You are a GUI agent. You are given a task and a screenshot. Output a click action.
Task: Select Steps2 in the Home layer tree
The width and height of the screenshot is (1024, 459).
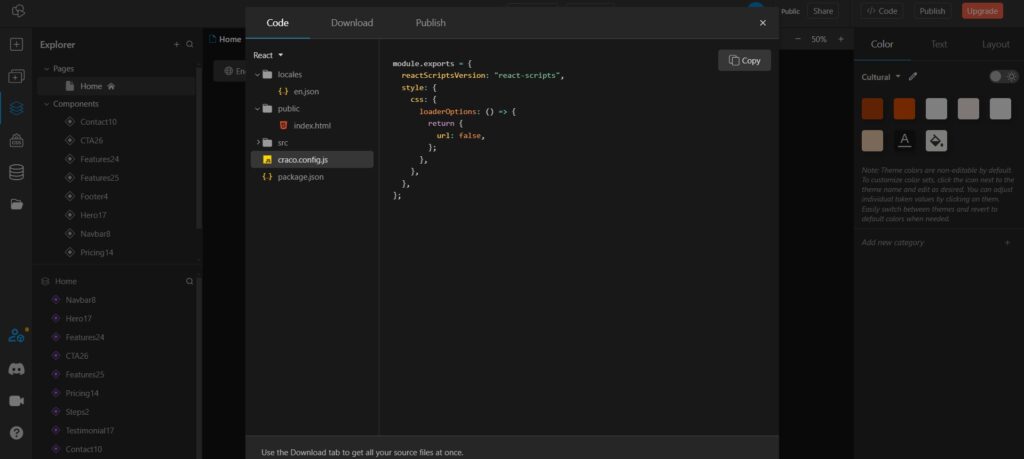pyautogui.click(x=77, y=412)
